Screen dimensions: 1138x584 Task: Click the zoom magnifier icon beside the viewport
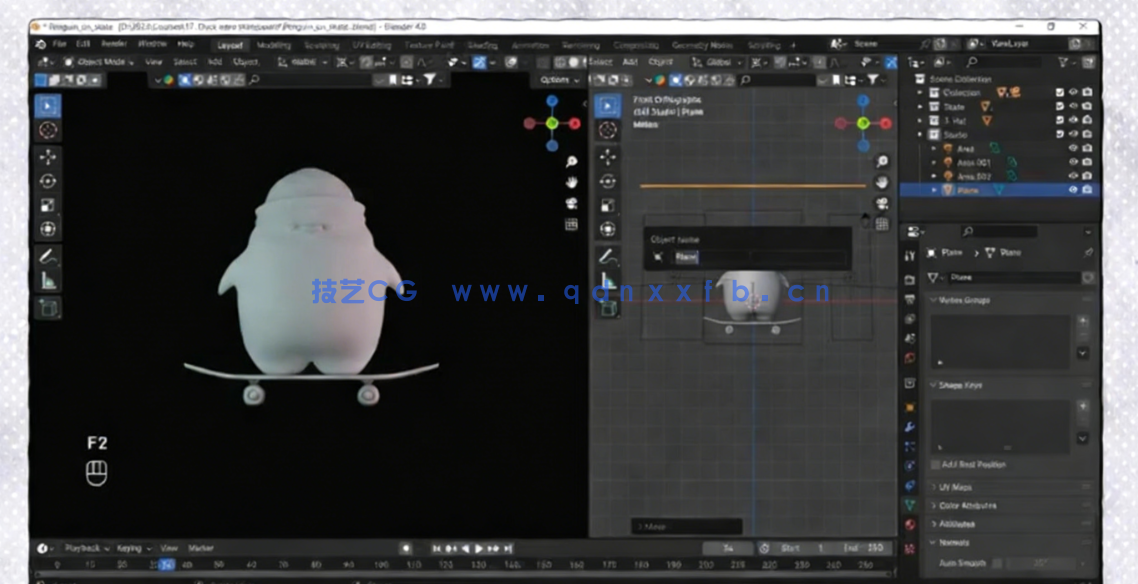coord(572,160)
